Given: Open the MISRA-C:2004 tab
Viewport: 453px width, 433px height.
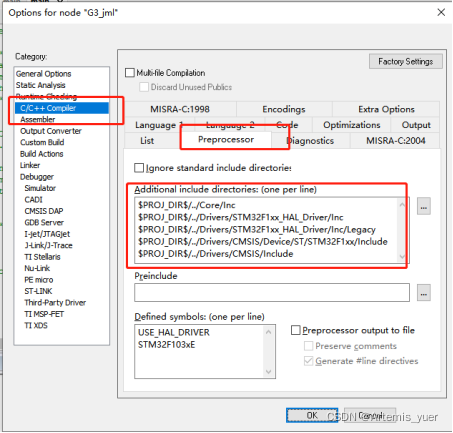Looking at the screenshot, I should [x=395, y=141].
